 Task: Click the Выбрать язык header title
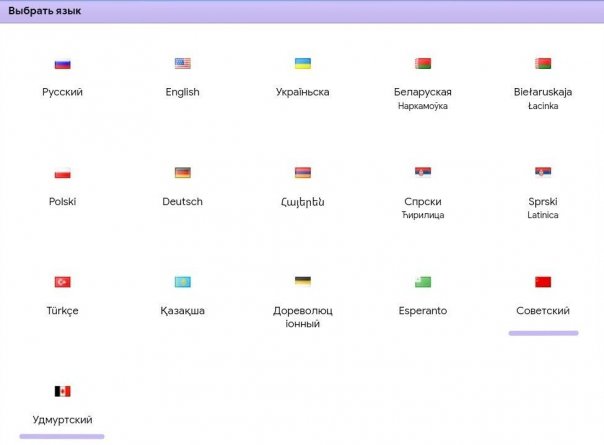tap(45, 11)
